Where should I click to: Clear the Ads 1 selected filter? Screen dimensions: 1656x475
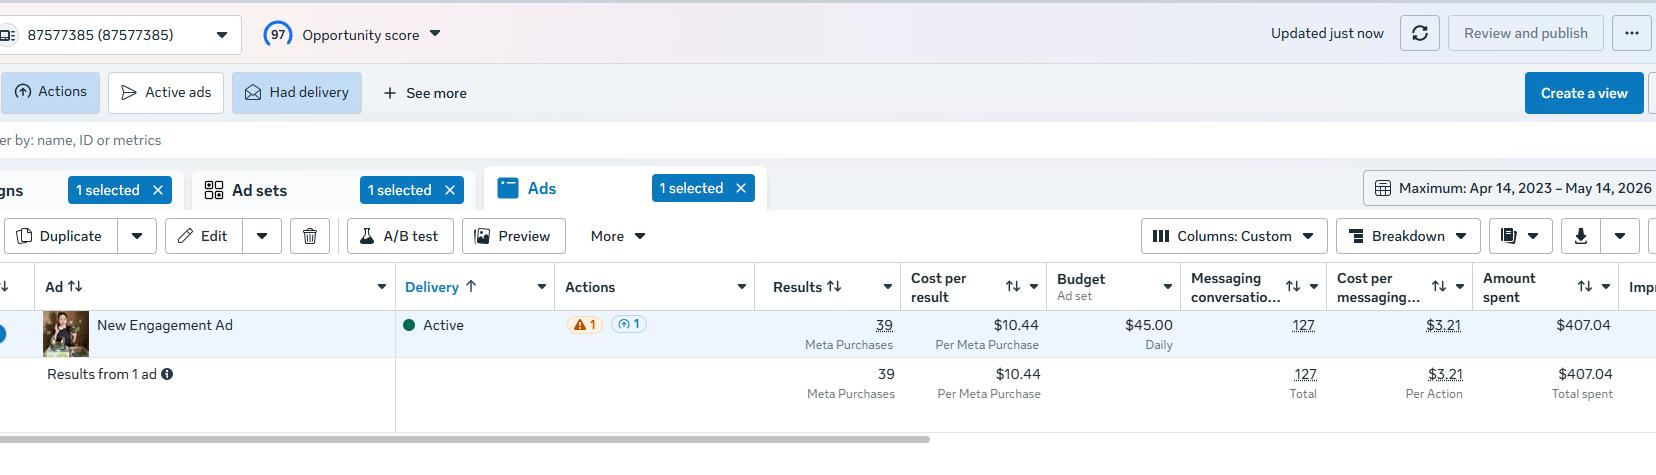pos(741,188)
